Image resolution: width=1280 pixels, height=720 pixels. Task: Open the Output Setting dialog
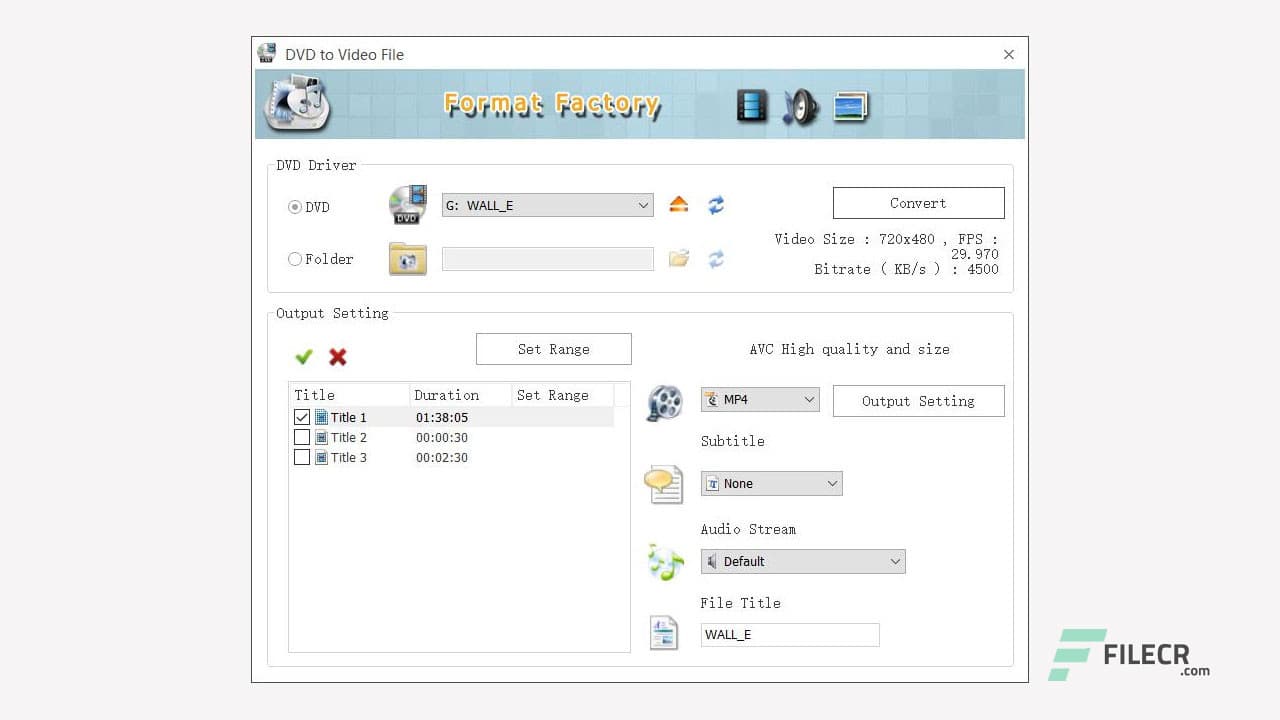[918, 401]
